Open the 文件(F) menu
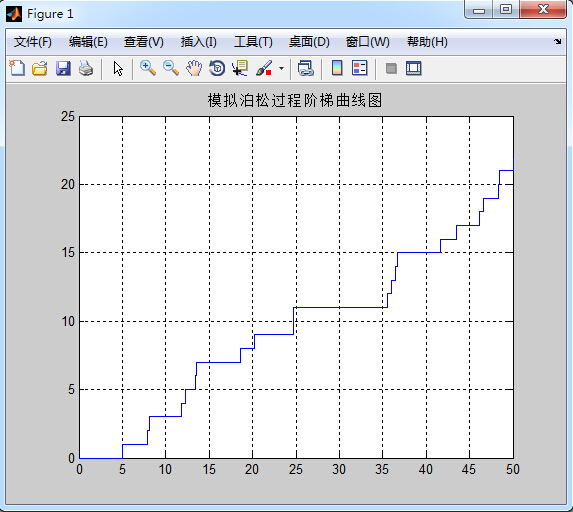Image resolution: width=573 pixels, height=512 pixels. tap(33, 42)
